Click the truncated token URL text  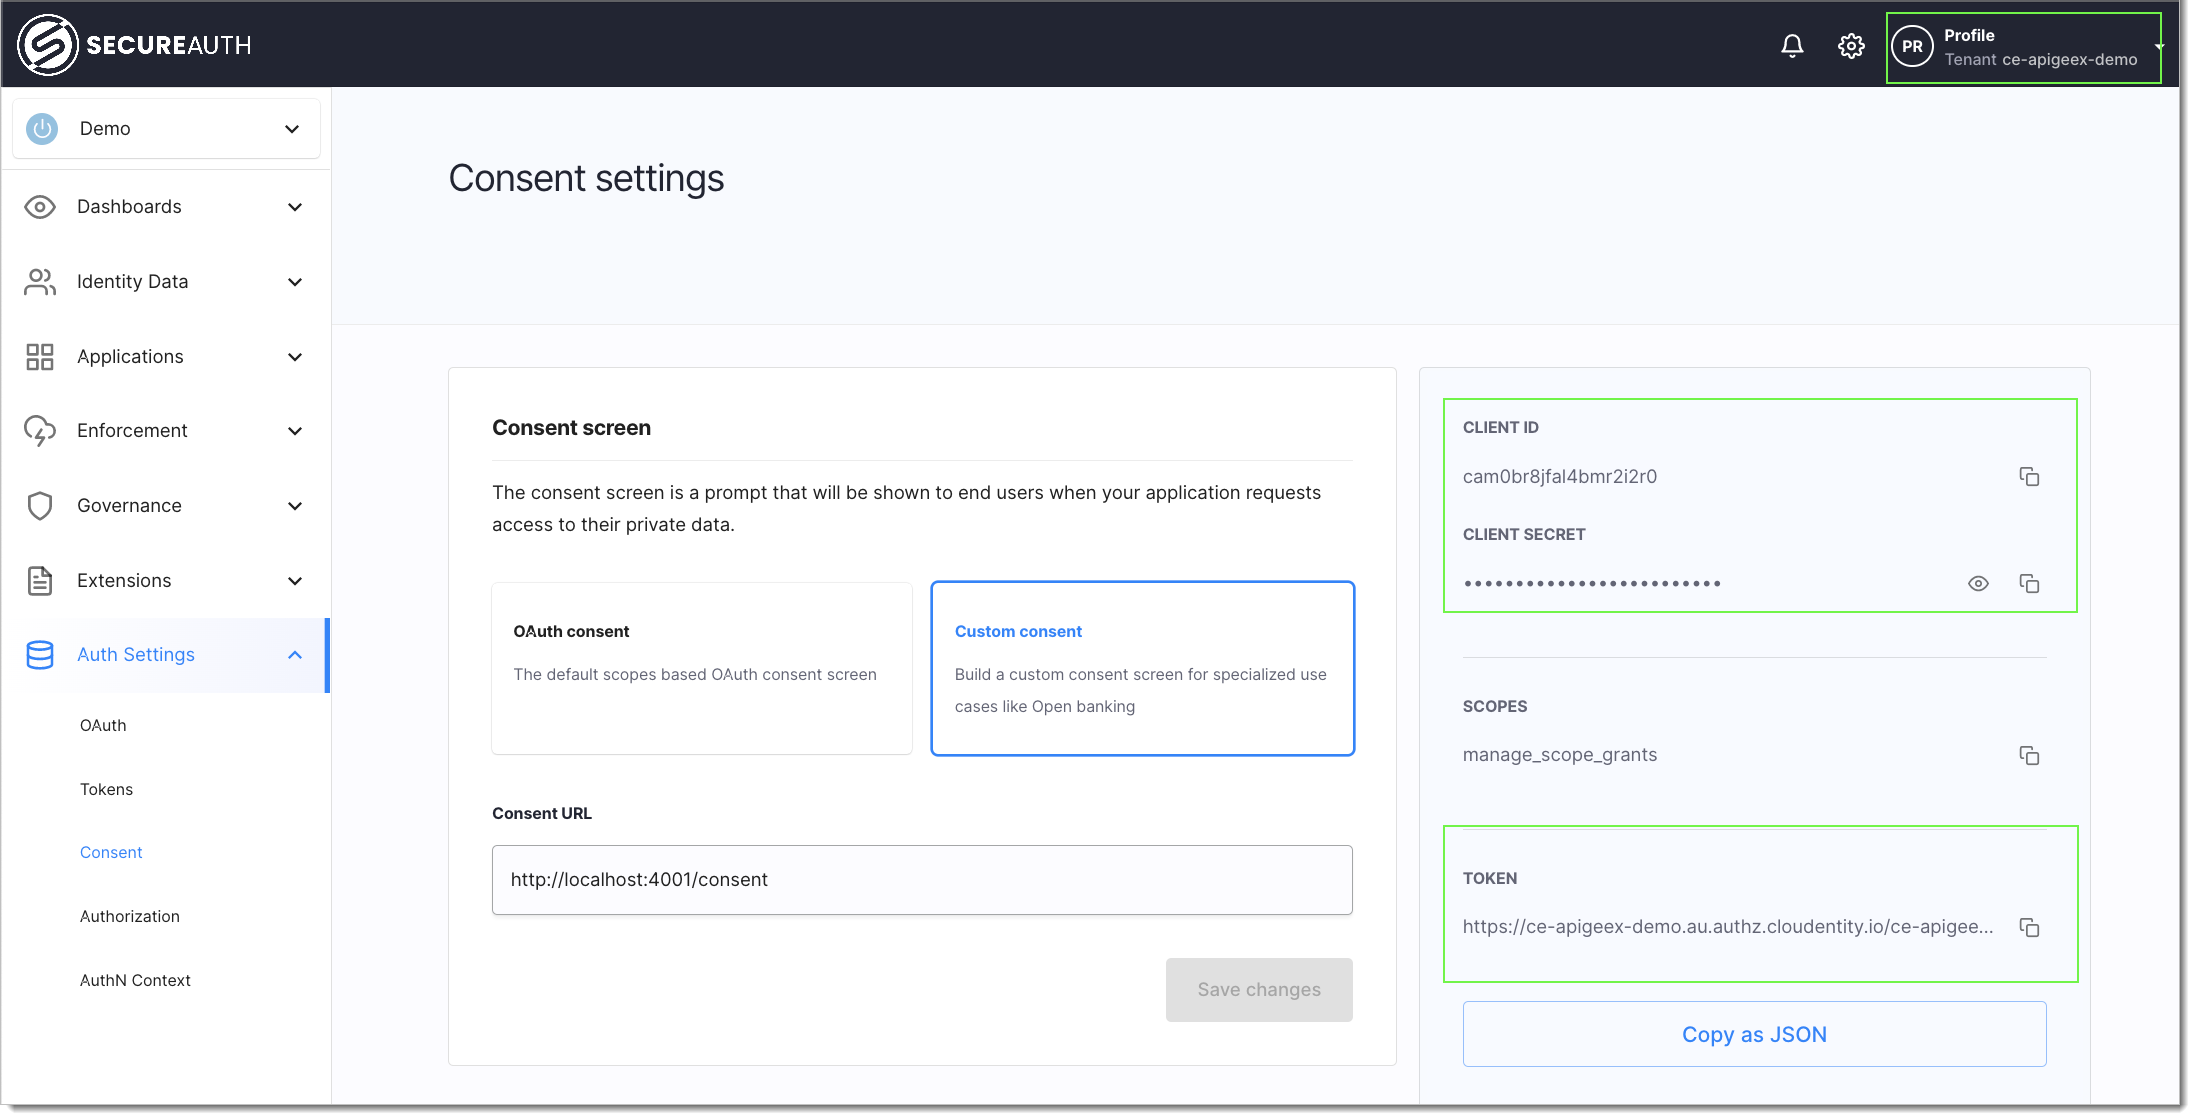tap(1728, 927)
